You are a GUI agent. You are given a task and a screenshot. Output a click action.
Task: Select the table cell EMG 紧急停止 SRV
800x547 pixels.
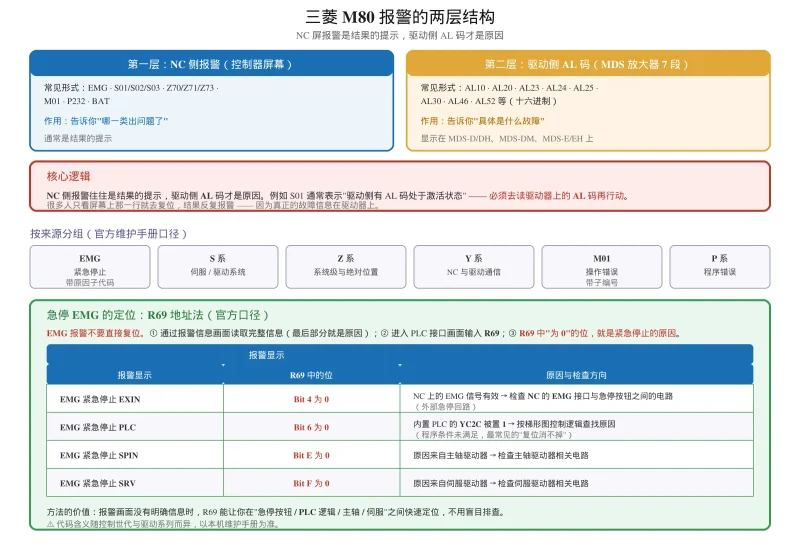135,483
